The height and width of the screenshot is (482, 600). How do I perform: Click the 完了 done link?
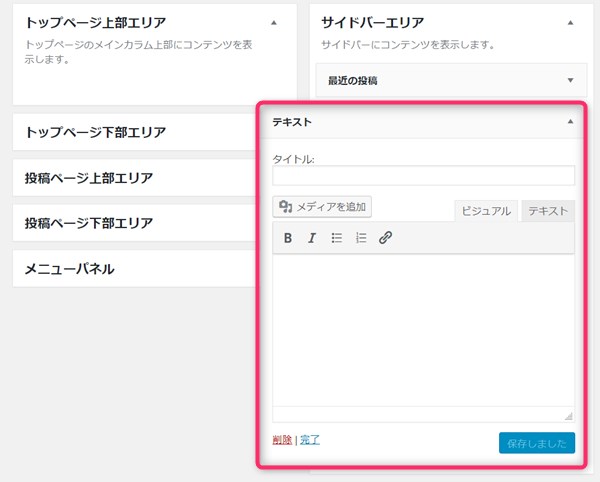click(x=310, y=440)
